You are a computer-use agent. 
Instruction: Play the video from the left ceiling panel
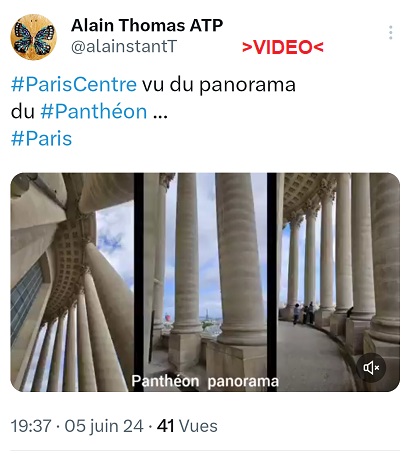72,282
